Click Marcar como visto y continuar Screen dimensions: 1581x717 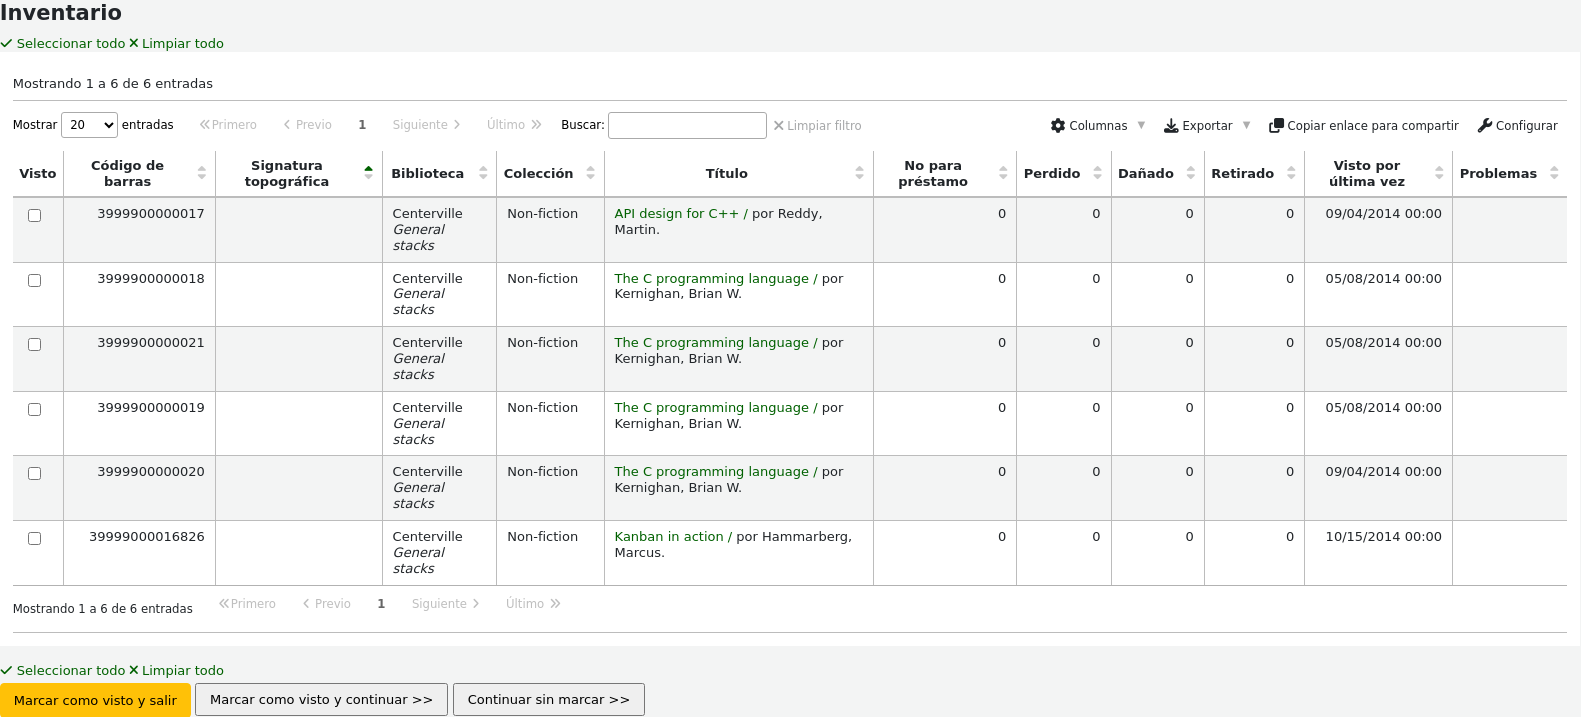(321, 700)
